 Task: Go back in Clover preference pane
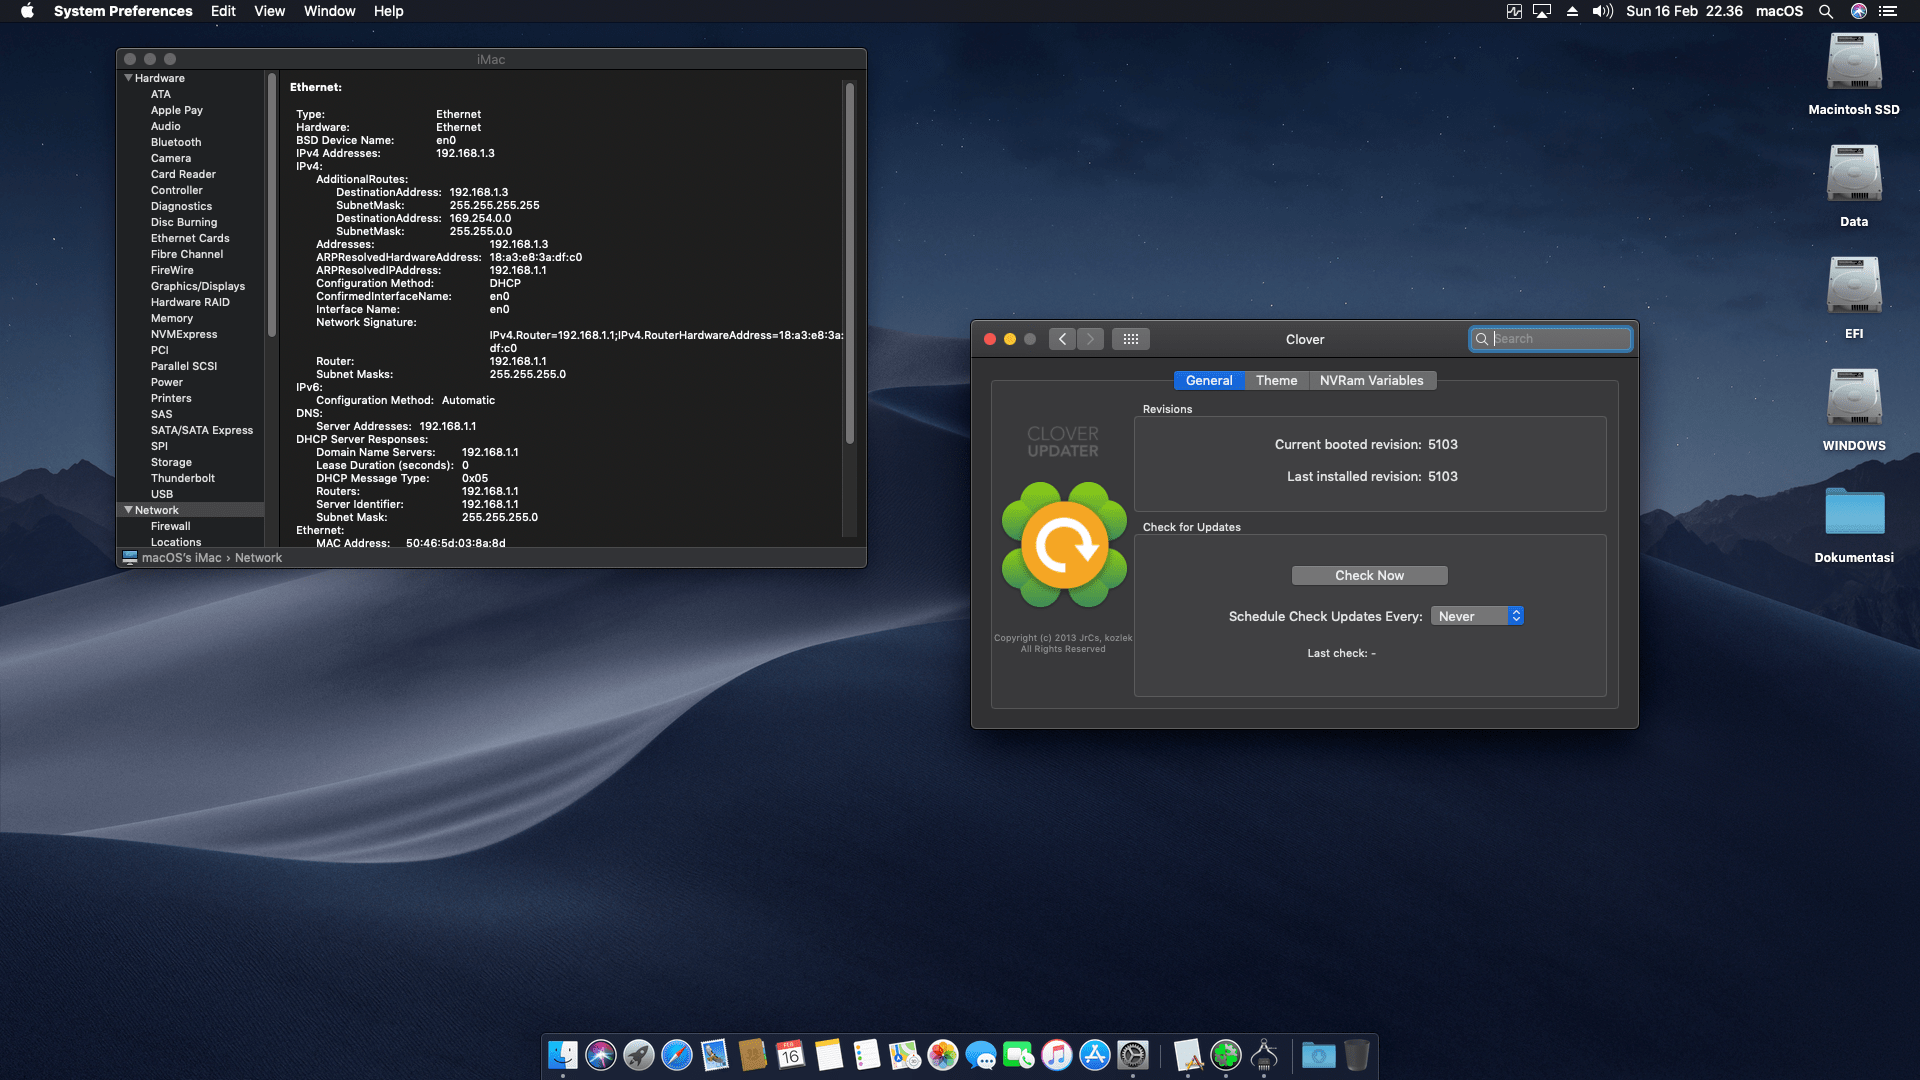[x=1062, y=339]
